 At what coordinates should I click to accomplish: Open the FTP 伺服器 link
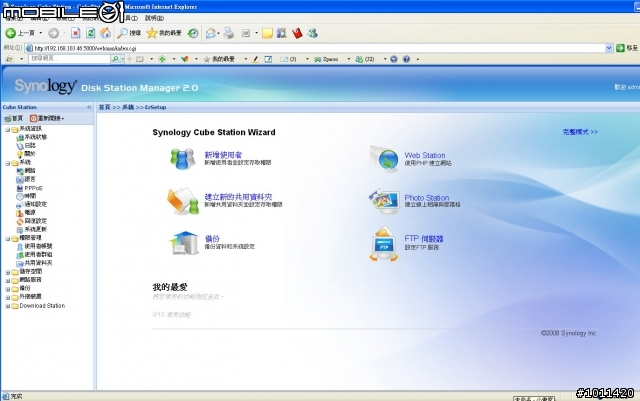coord(424,238)
